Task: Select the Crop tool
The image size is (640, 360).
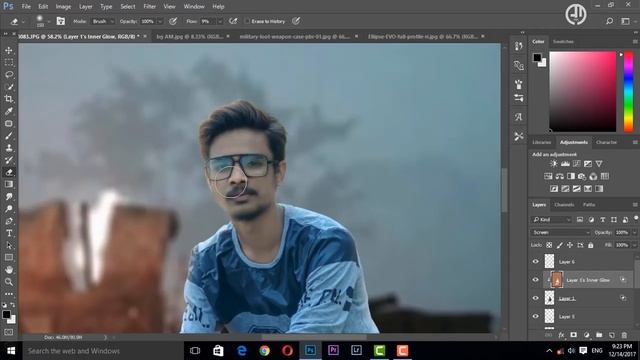Action: click(x=9, y=99)
